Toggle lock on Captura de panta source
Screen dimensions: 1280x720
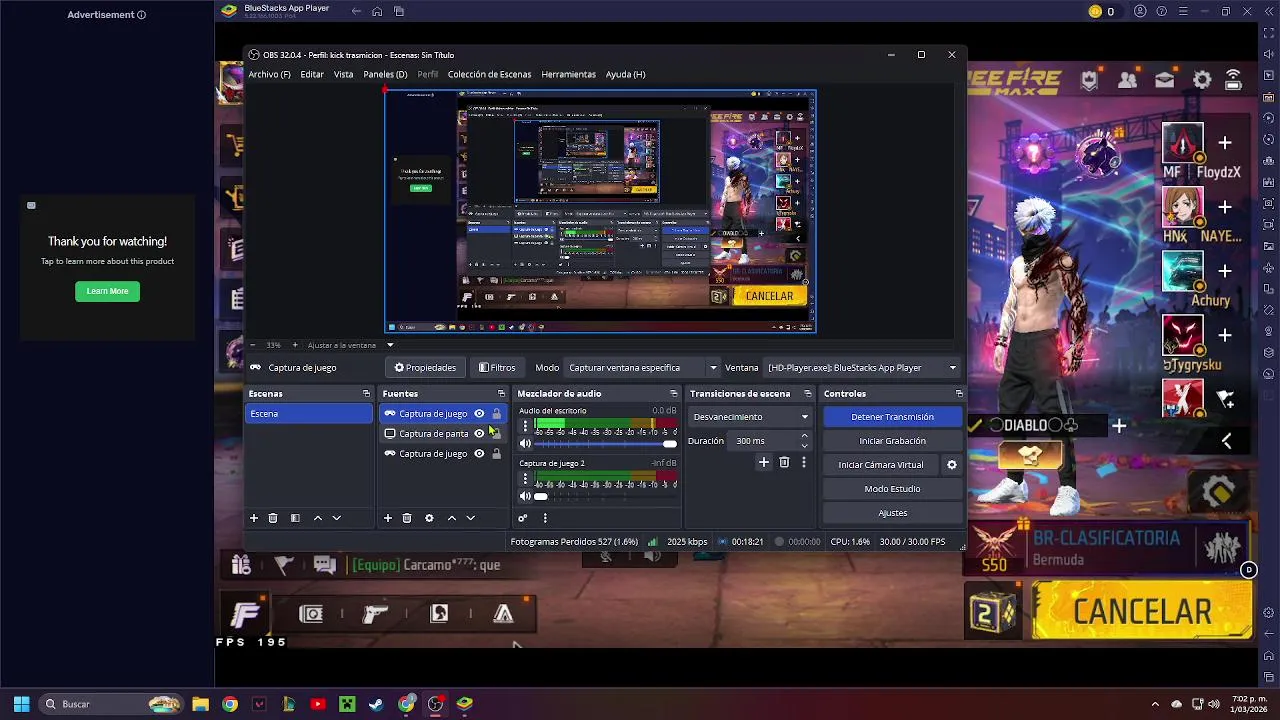pyautogui.click(x=496, y=434)
